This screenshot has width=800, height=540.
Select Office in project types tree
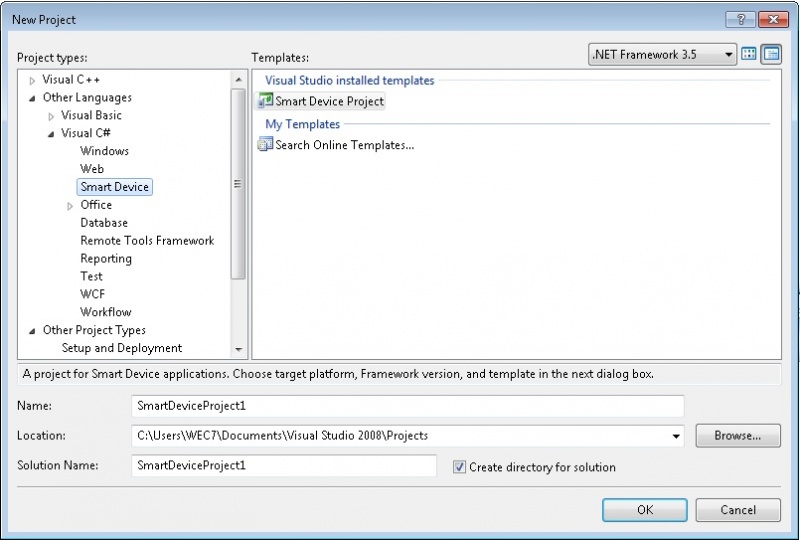(x=96, y=205)
